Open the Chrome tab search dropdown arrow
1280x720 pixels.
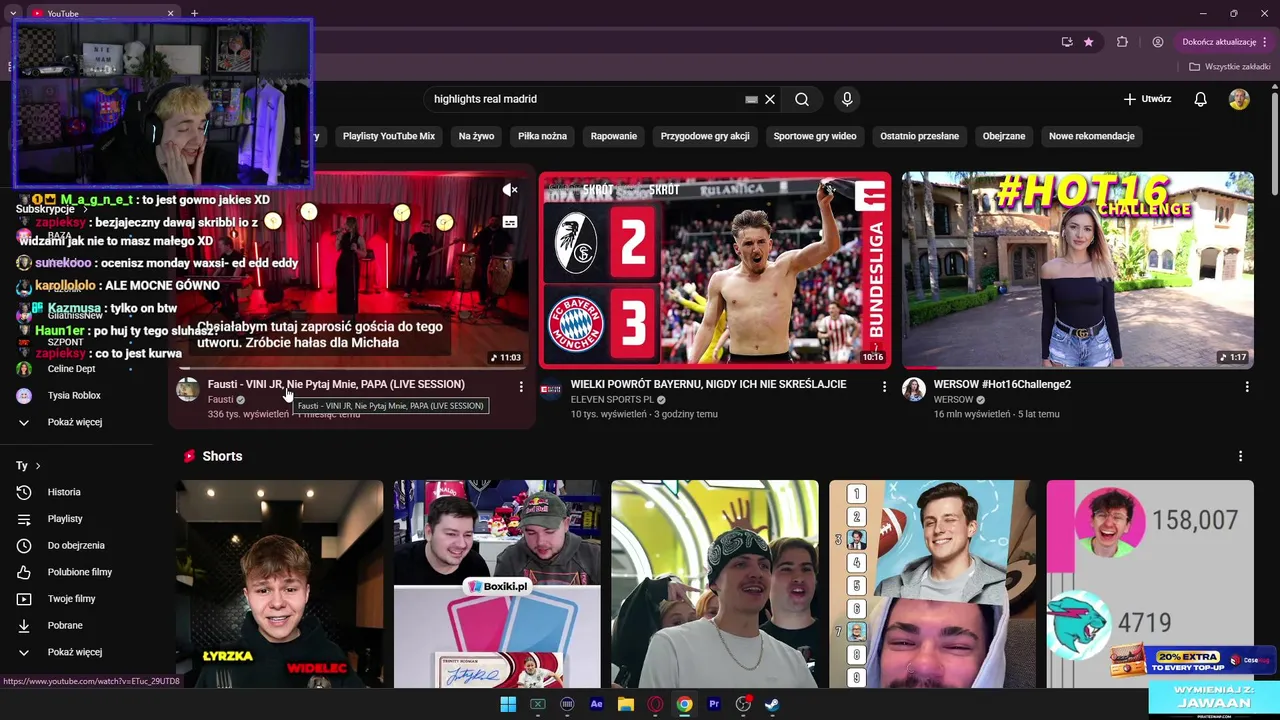tap(13, 13)
